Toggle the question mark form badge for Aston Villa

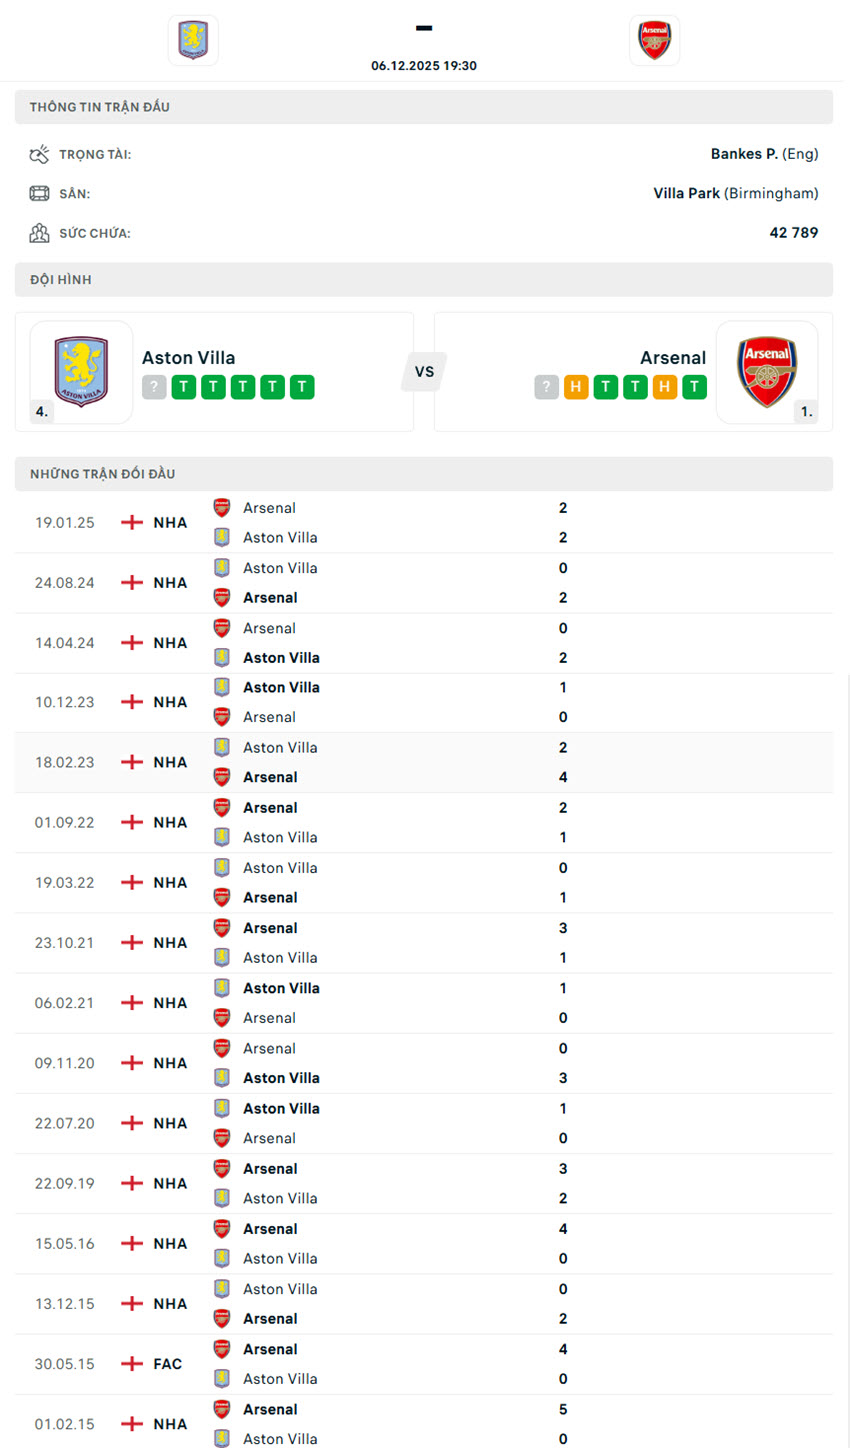point(153,387)
